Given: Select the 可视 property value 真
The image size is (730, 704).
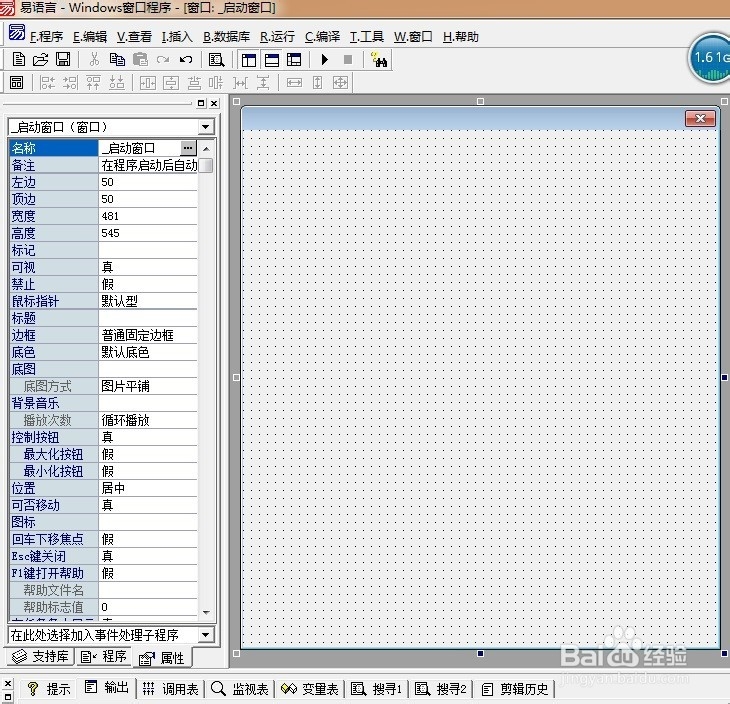Looking at the screenshot, I should click(x=148, y=267).
